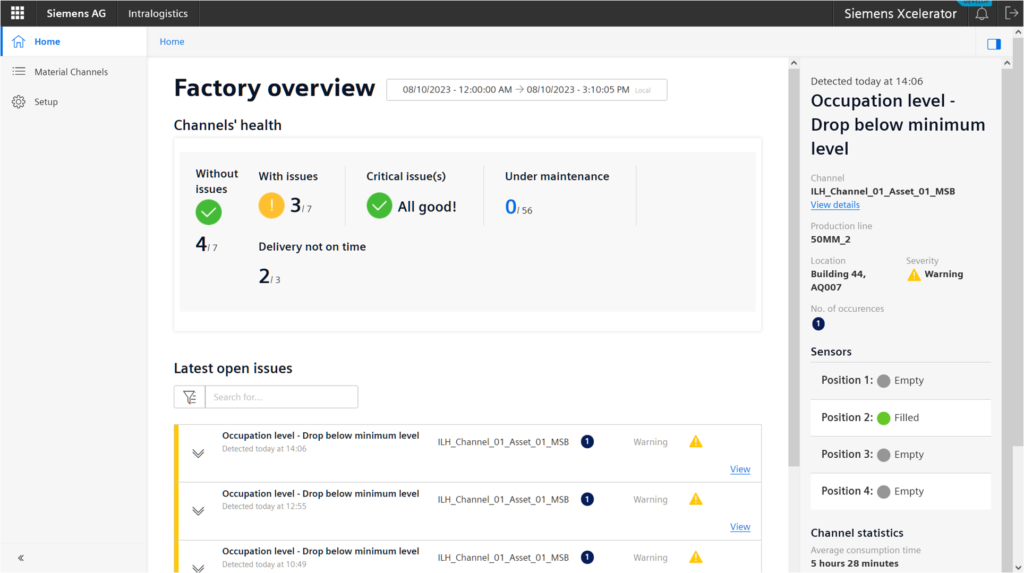Click No. of occurrences badge in details panel
1024x573 pixels.
click(818, 324)
